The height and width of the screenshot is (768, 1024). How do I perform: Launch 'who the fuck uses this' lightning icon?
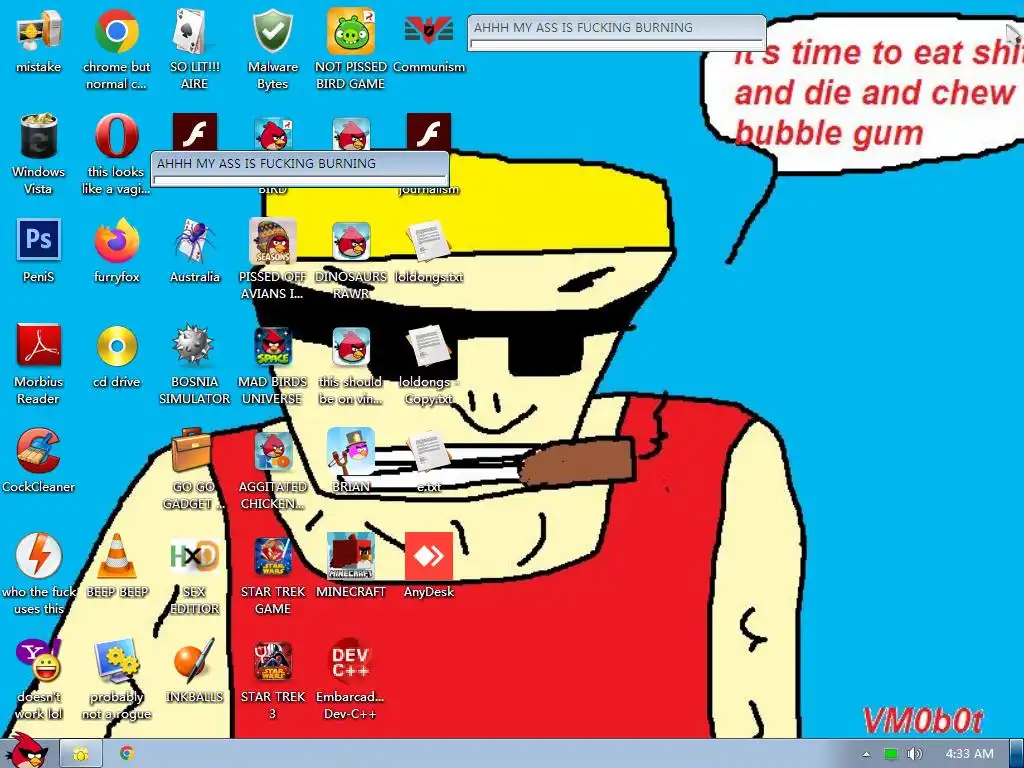[x=39, y=555]
